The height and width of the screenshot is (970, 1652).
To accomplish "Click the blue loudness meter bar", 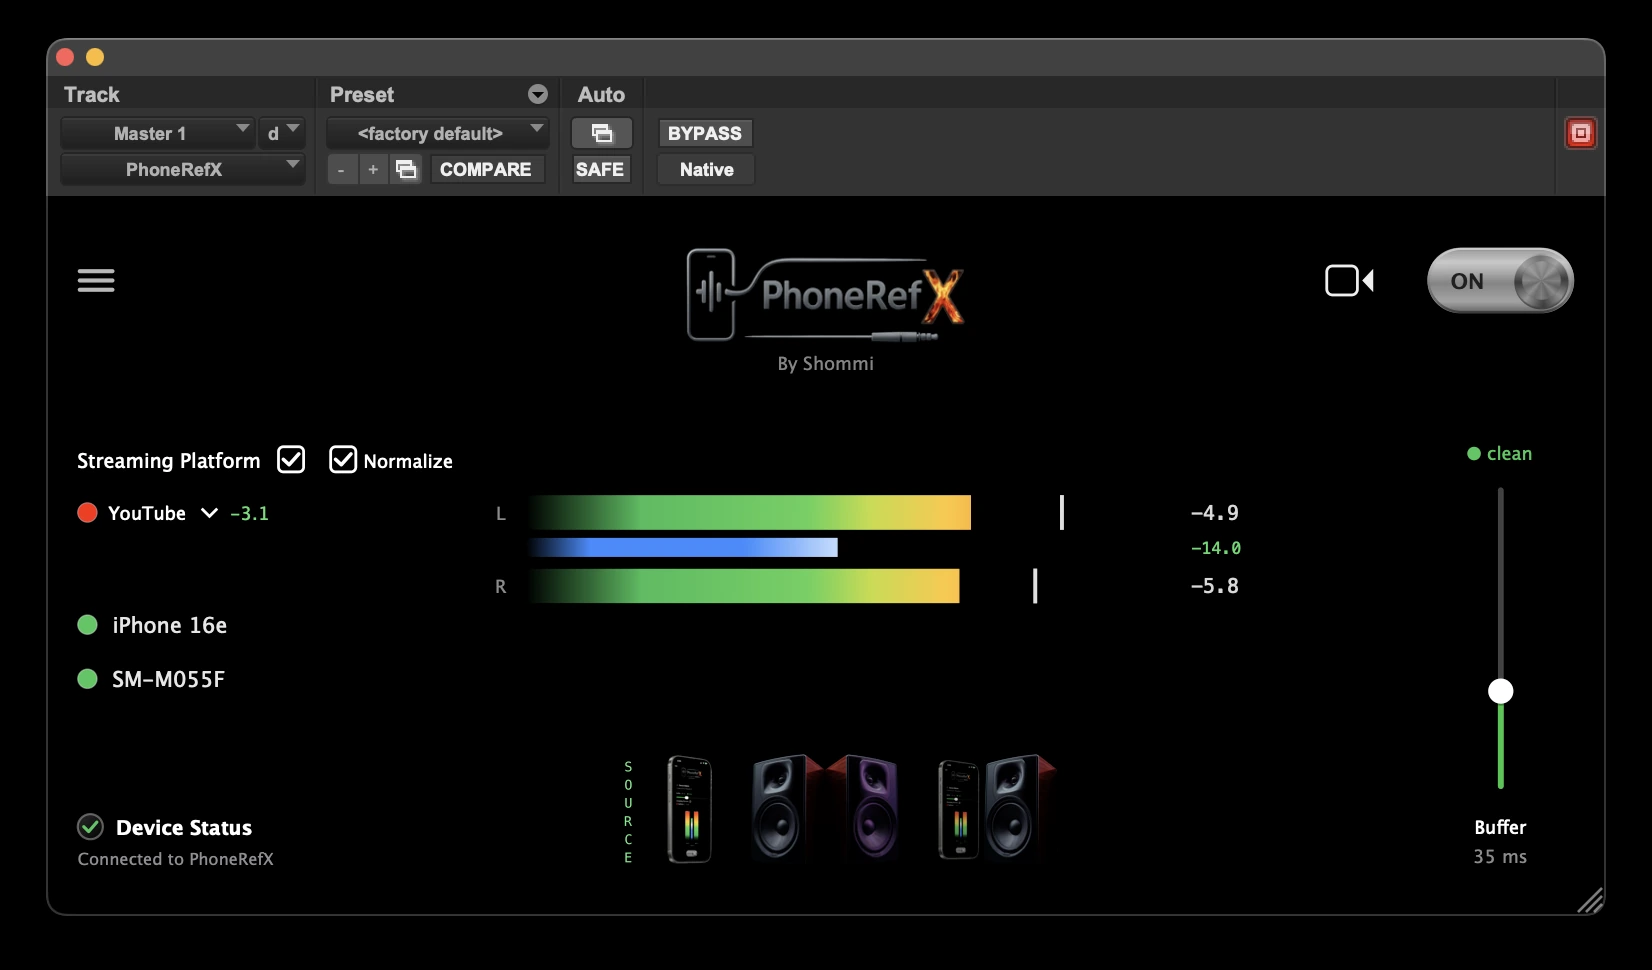I will [x=683, y=547].
